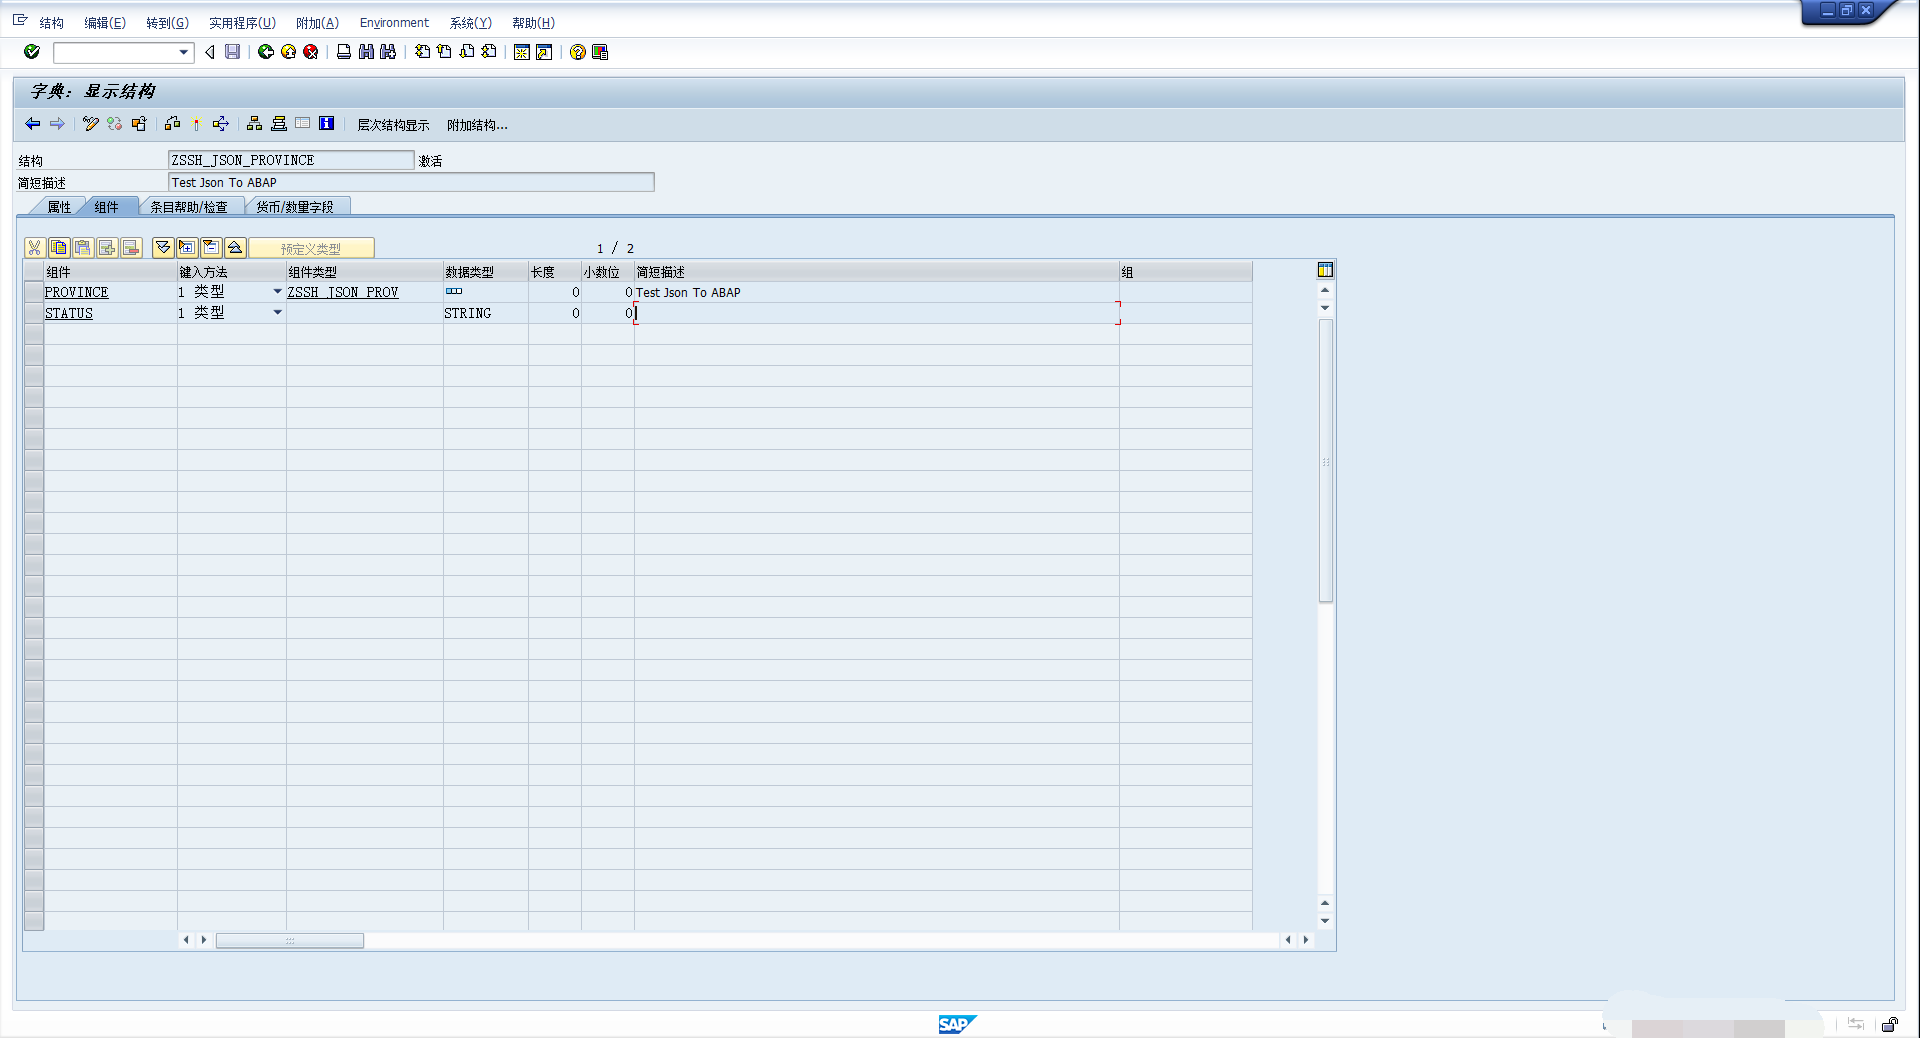Click the Find Next binoculars icon
Screen dimensions: 1920x1038
[x=388, y=52]
